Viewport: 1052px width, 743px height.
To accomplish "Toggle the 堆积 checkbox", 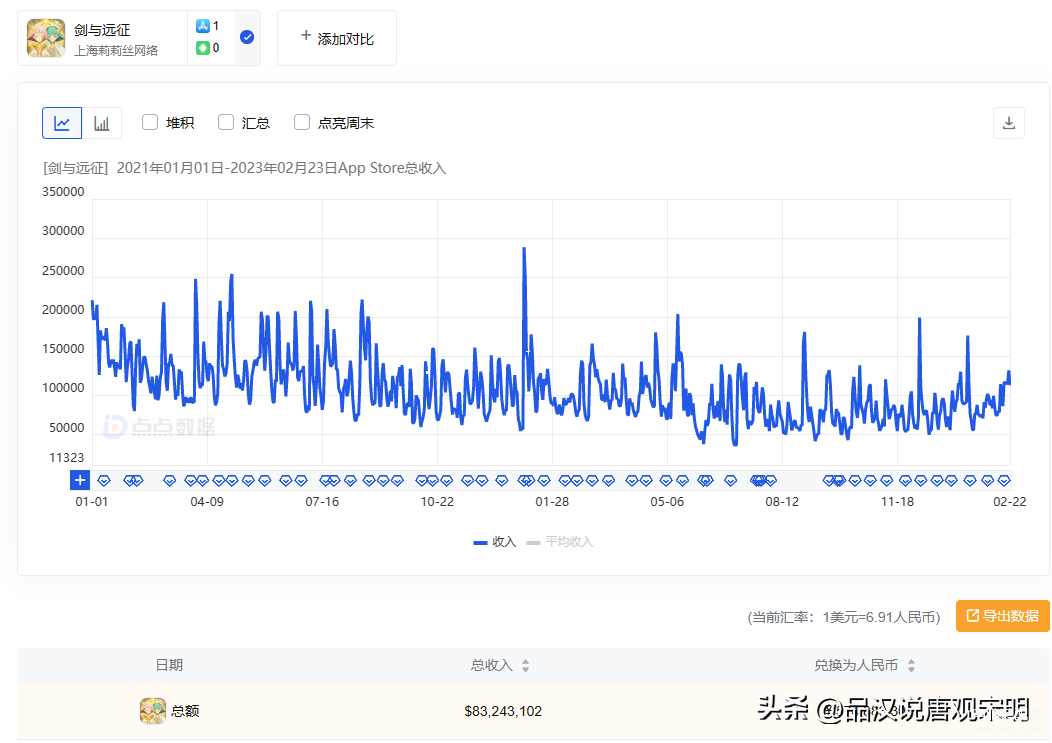I will (150, 122).
